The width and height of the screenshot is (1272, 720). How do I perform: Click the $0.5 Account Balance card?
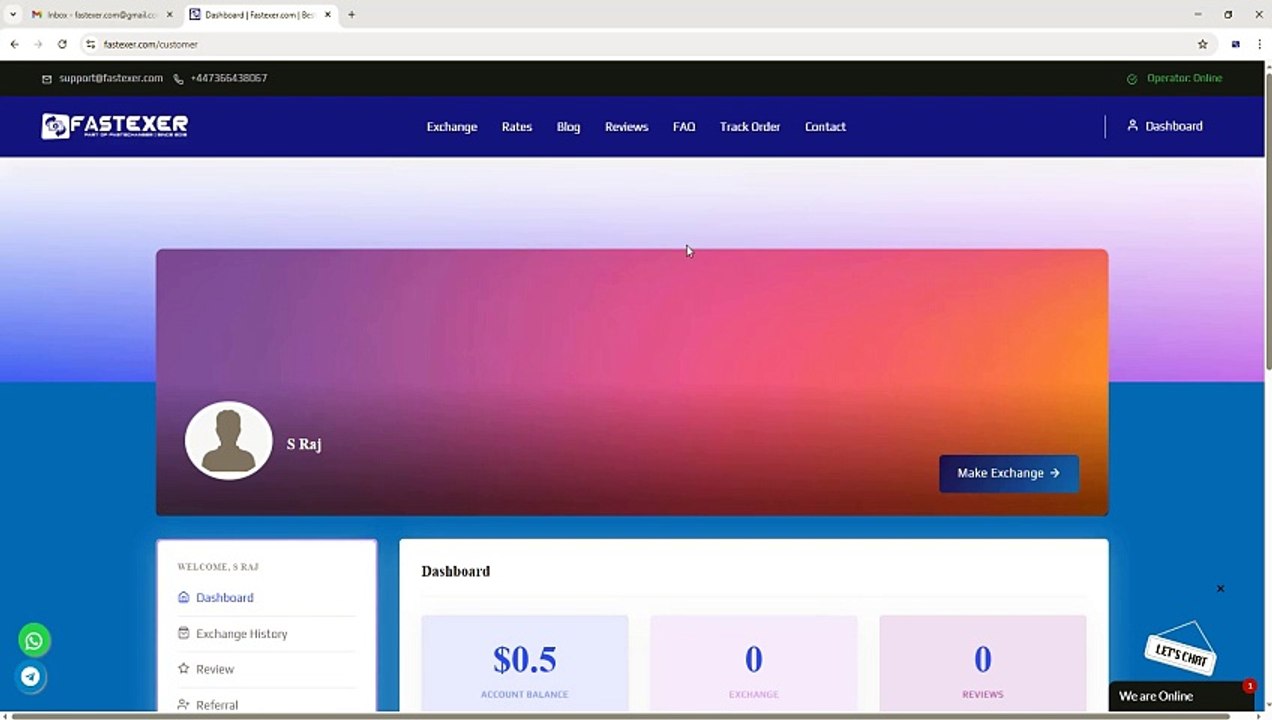coord(525,665)
